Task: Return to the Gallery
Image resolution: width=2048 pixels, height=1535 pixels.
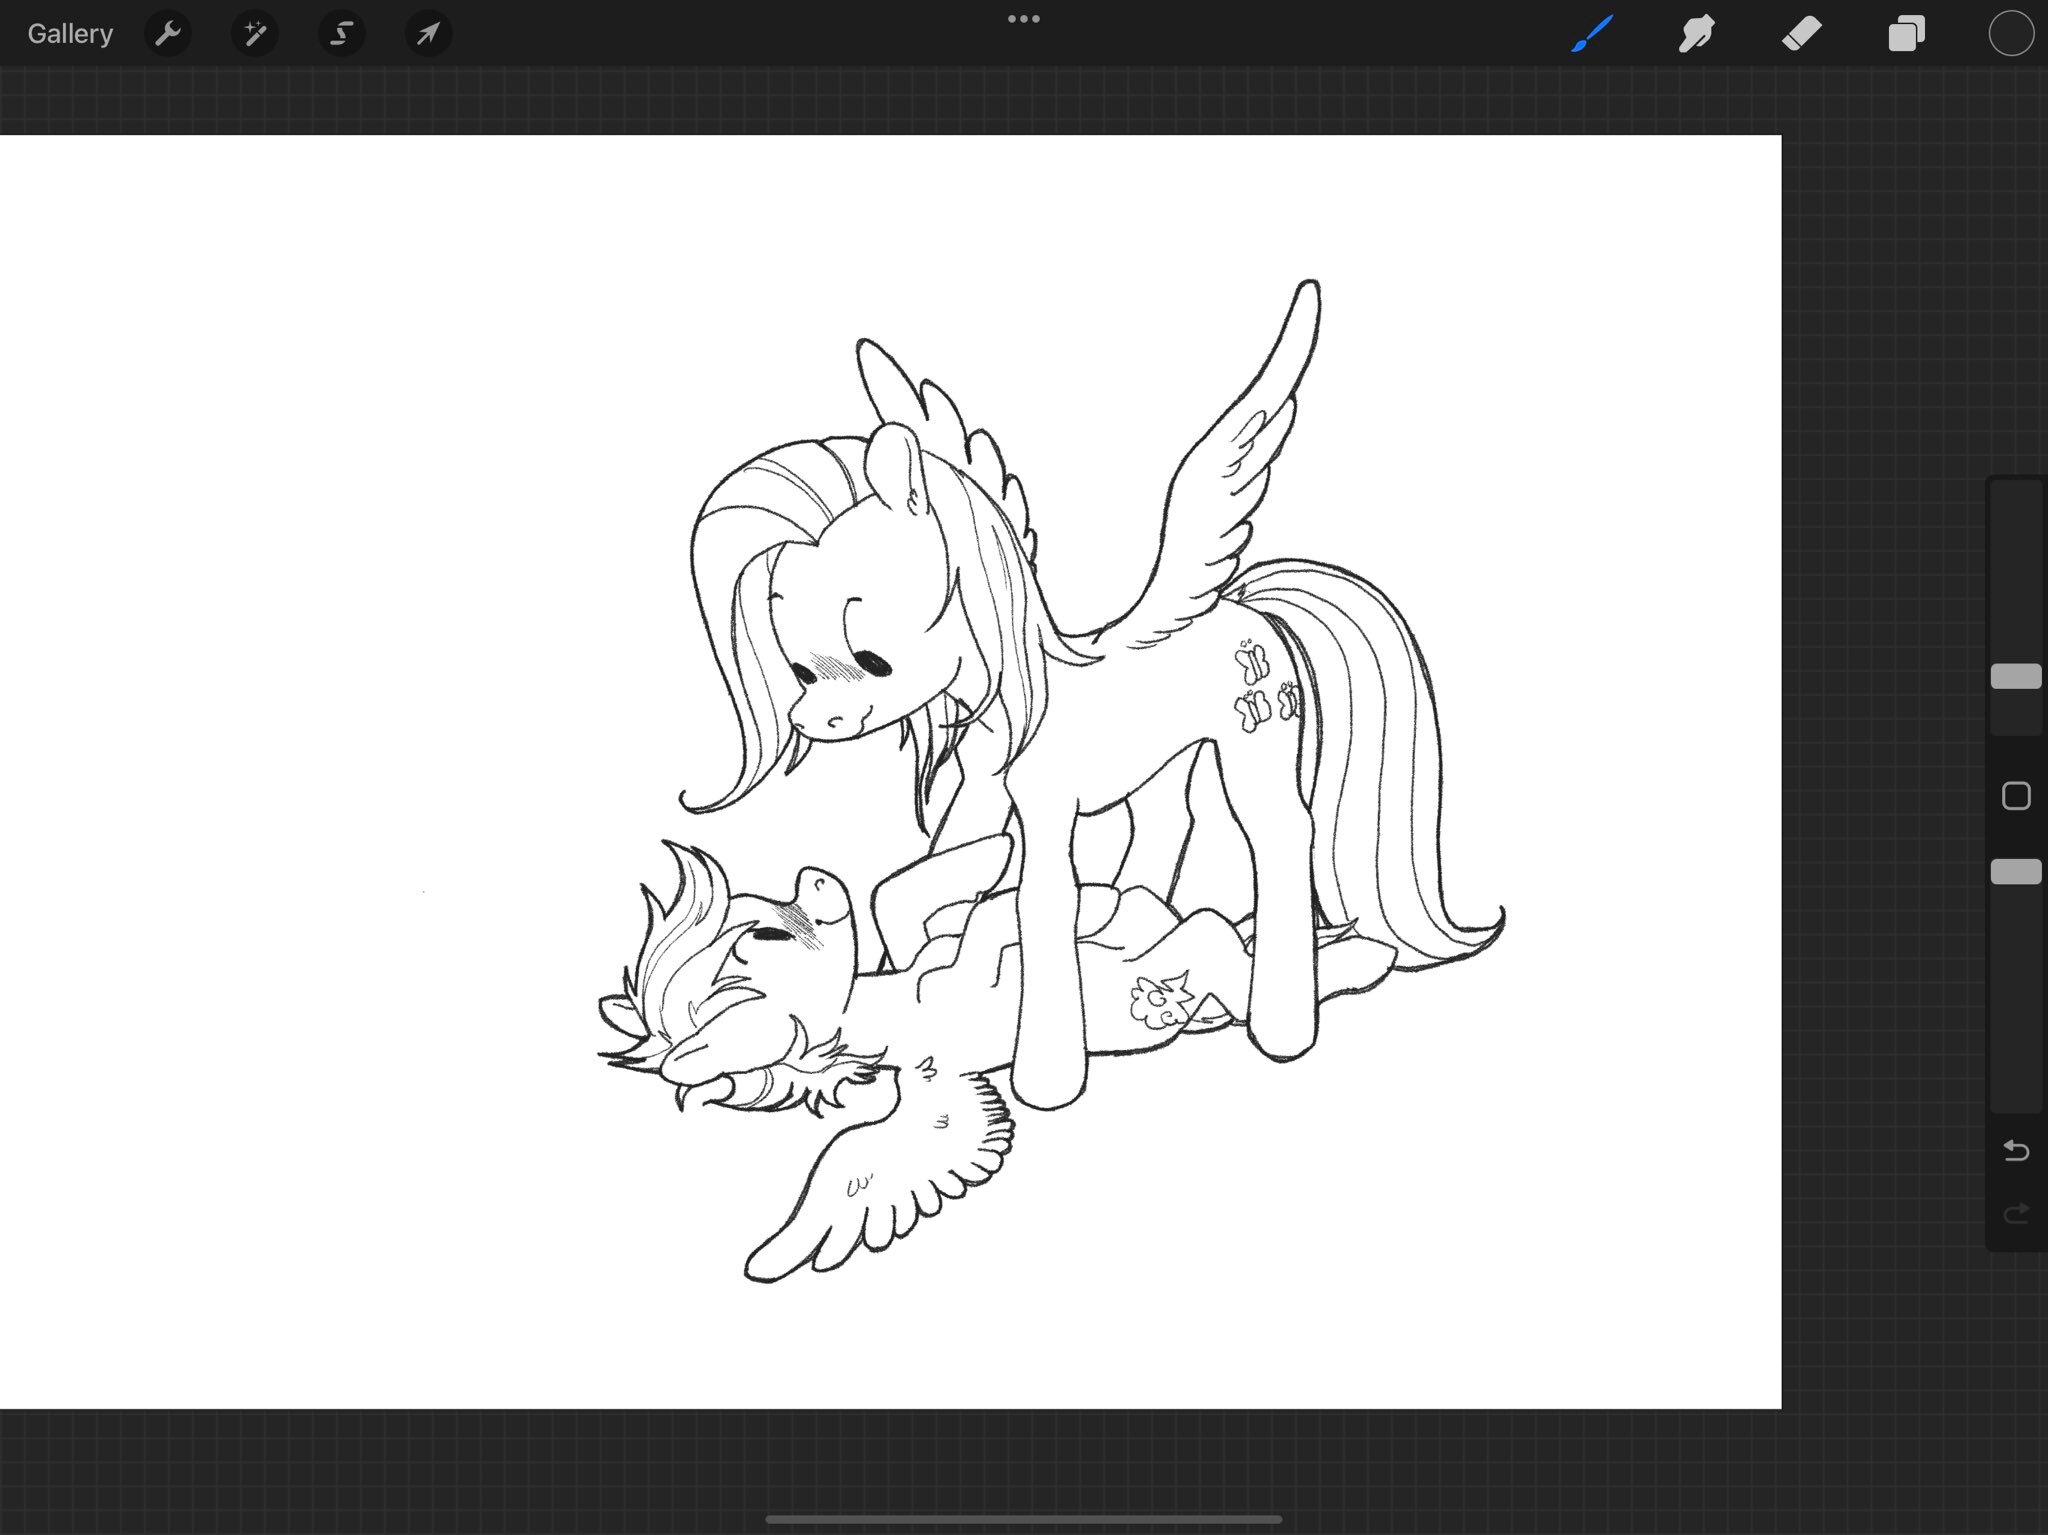Action: (x=70, y=34)
